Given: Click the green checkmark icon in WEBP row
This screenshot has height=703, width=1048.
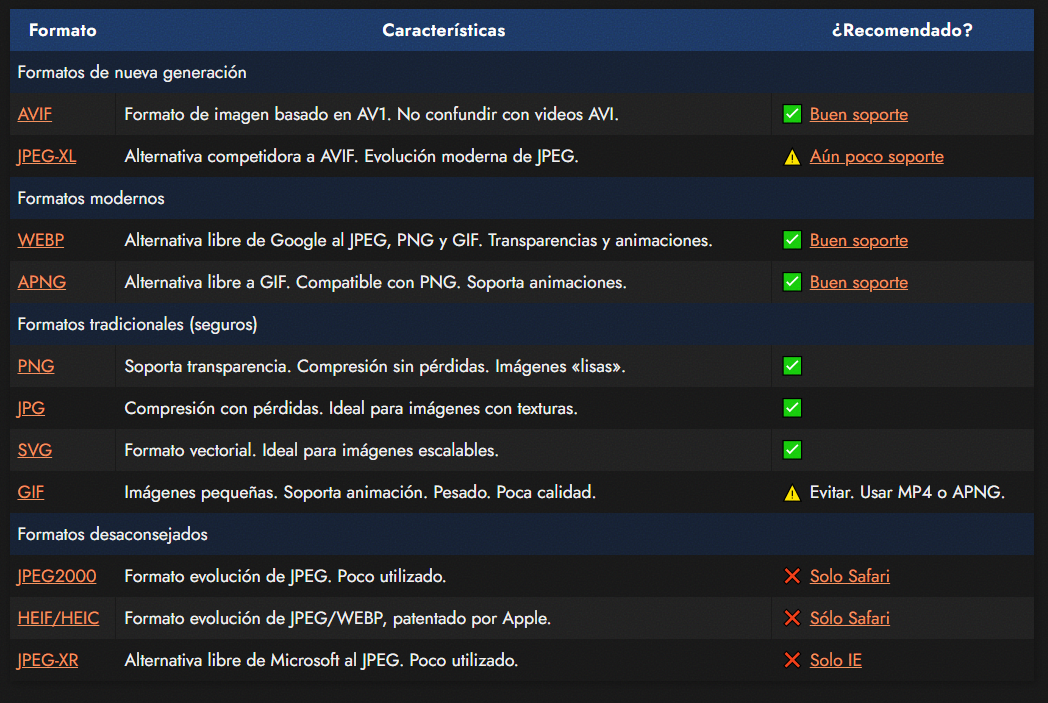Looking at the screenshot, I should tap(792, 240).
